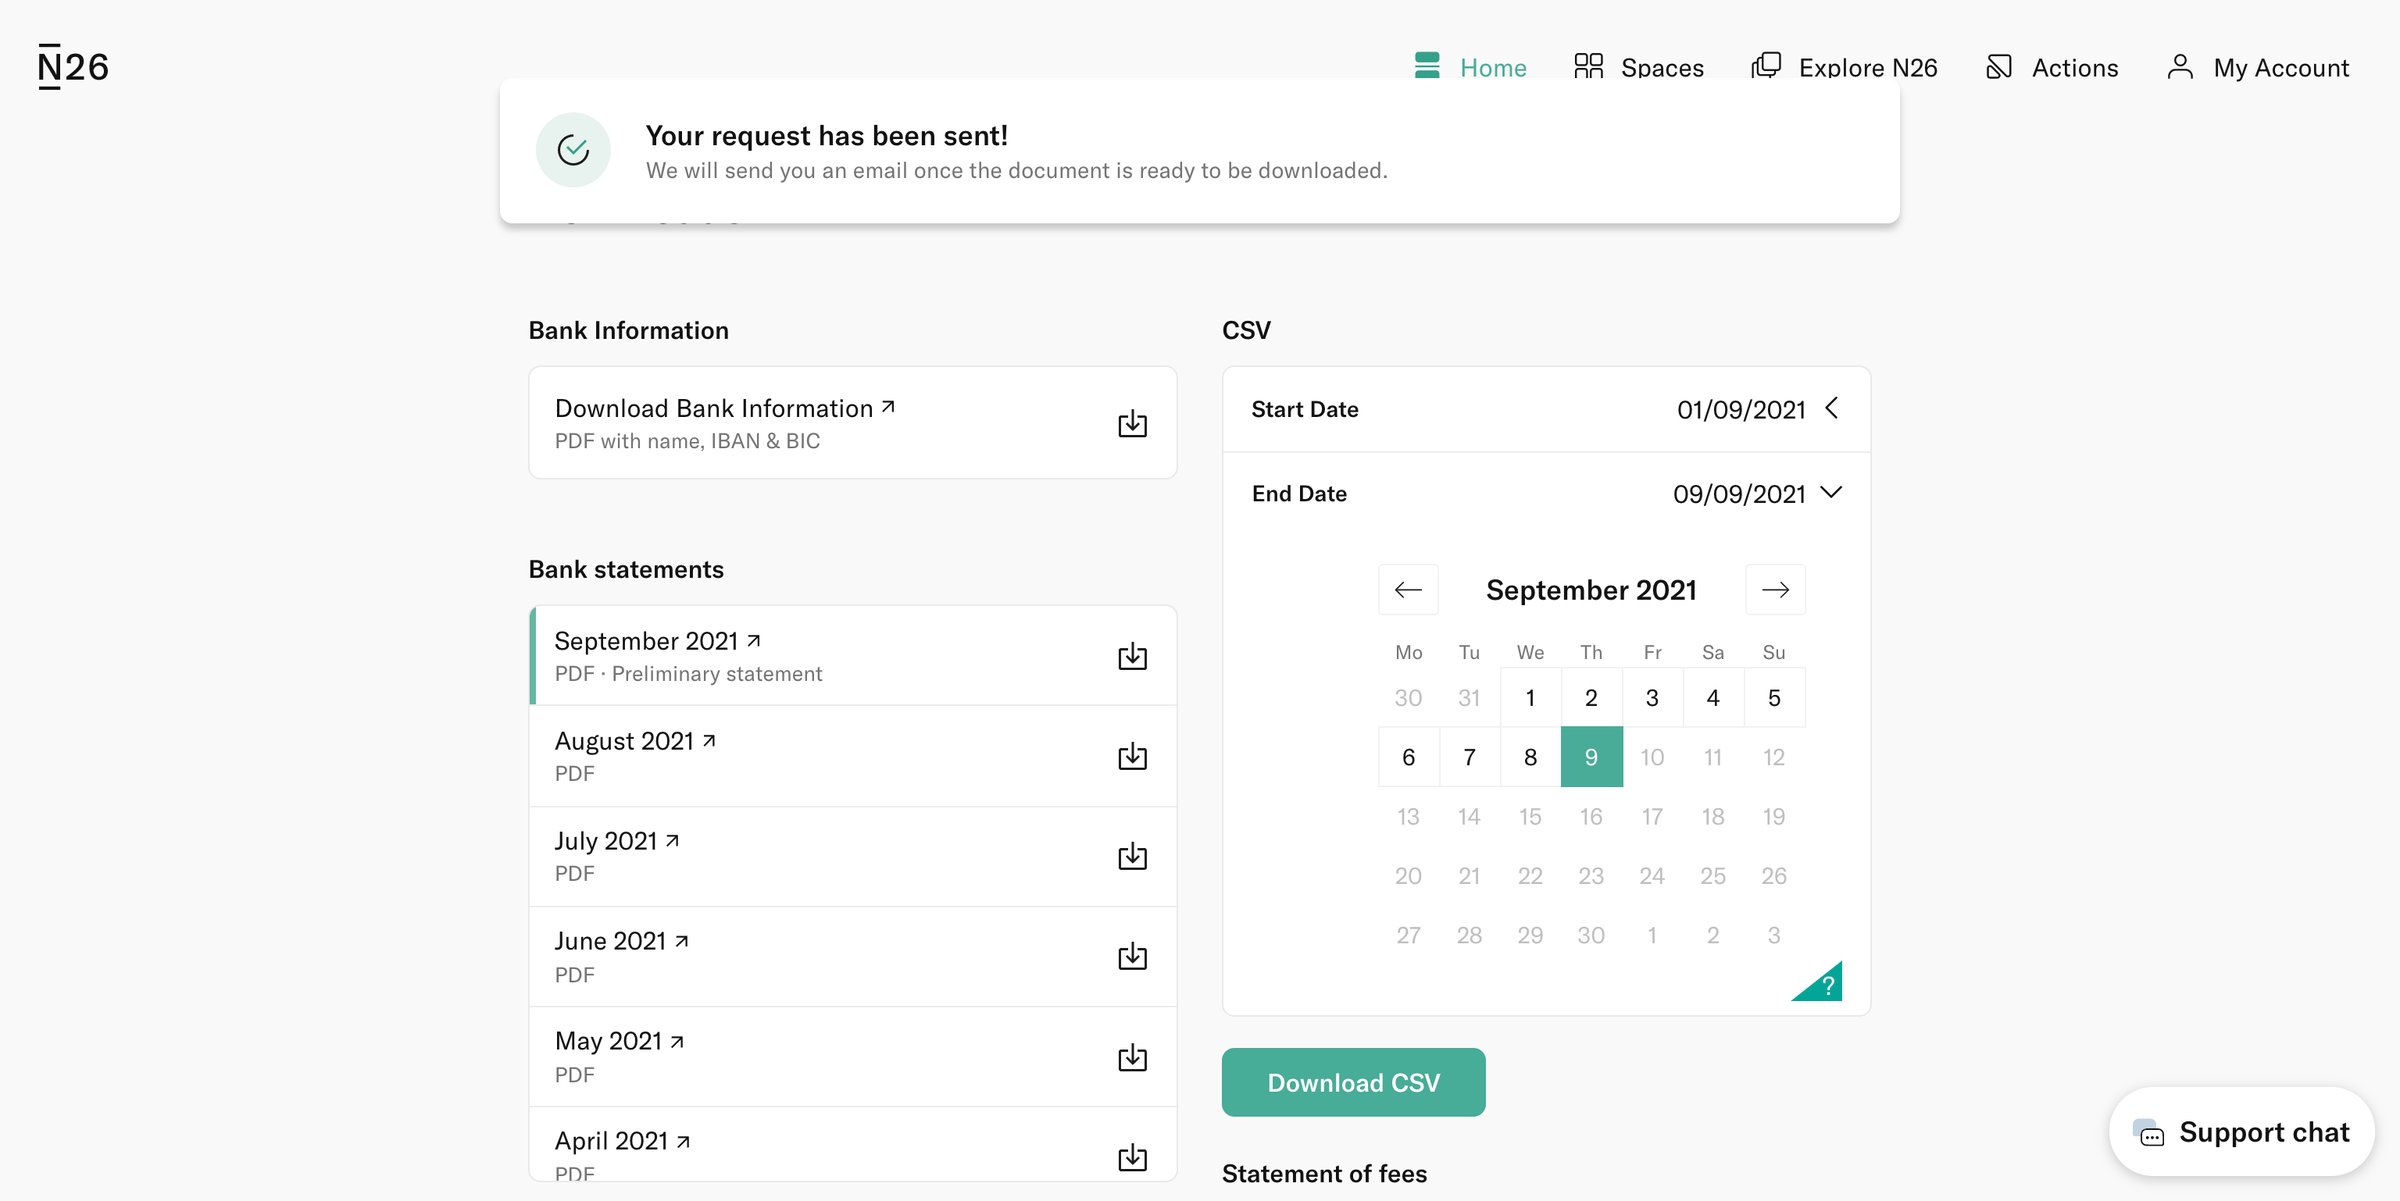Image resolution: width=2400 pixels, height=1201 pixels.
Task: Open the Actions menu item
Action: pos(2052,67)
